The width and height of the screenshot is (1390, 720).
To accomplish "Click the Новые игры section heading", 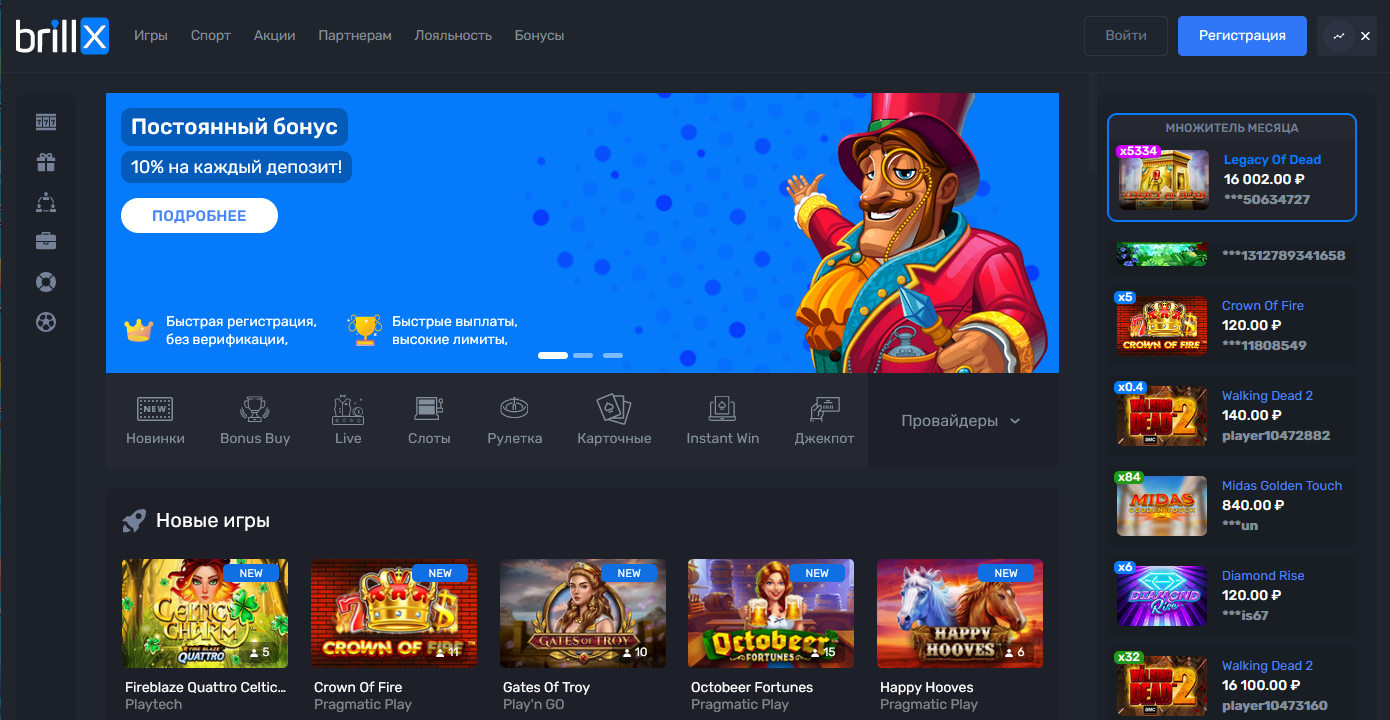I will pyautogui.click(x=213, y=521).
